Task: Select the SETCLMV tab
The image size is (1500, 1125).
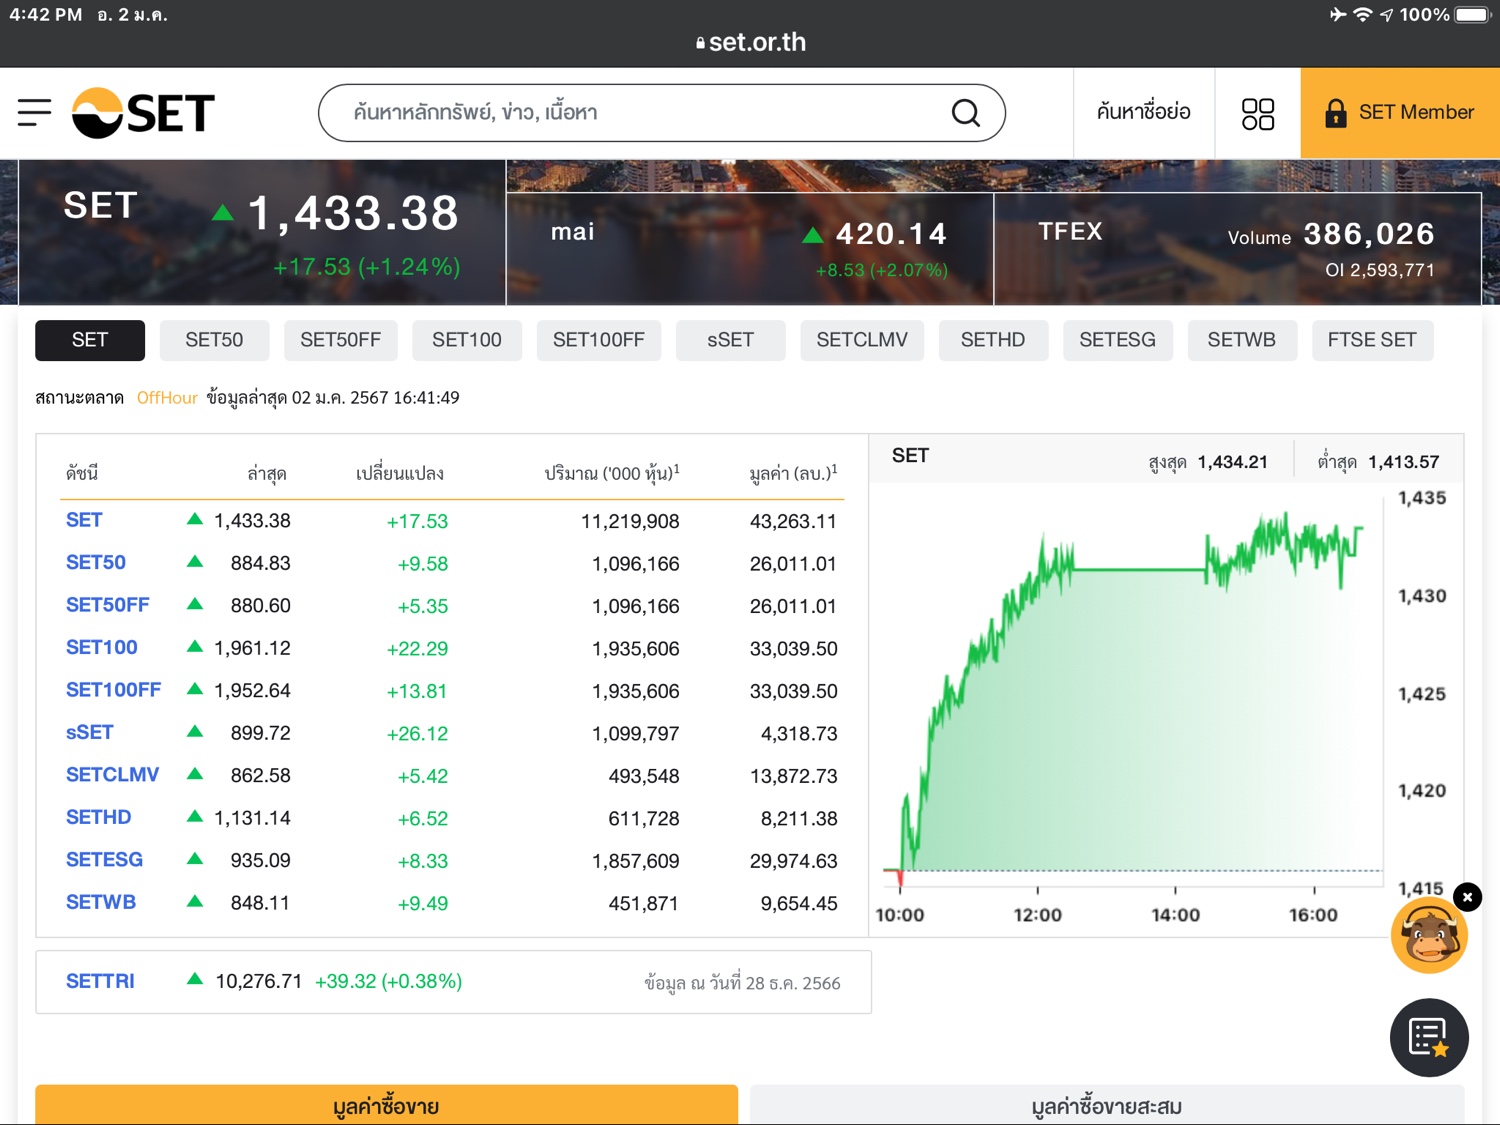Action: click(x=862, y=340)
